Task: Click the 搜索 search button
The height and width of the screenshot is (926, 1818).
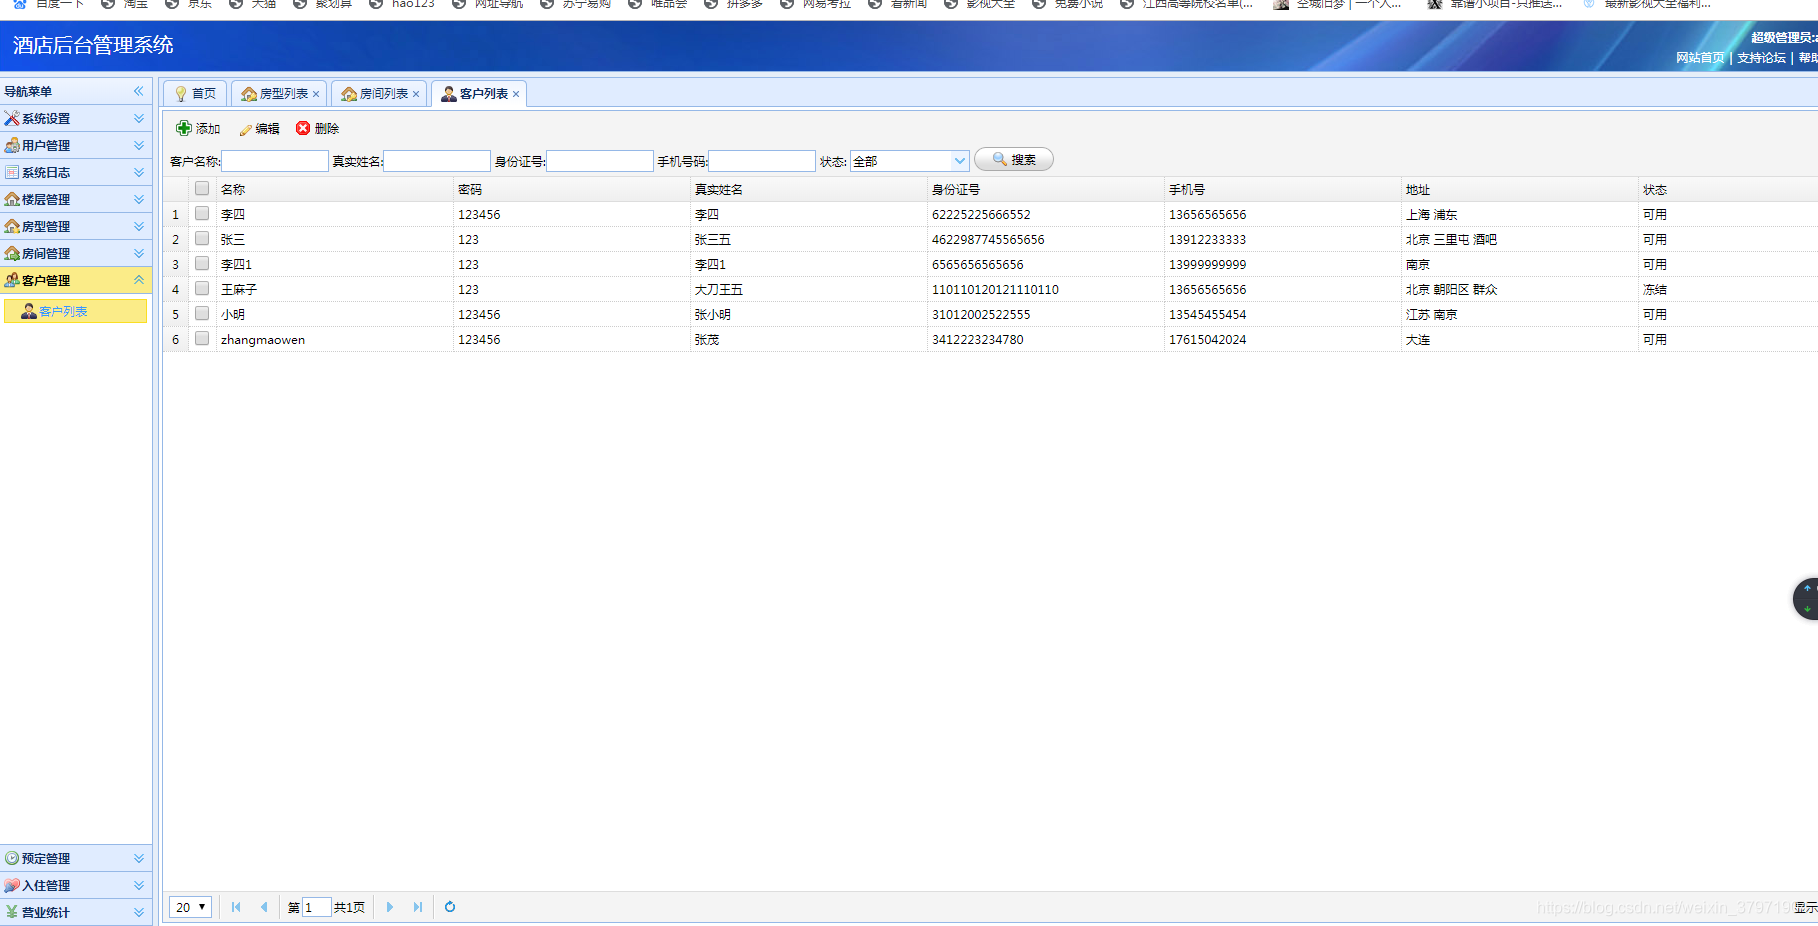Action: [x=1014, y=160]
